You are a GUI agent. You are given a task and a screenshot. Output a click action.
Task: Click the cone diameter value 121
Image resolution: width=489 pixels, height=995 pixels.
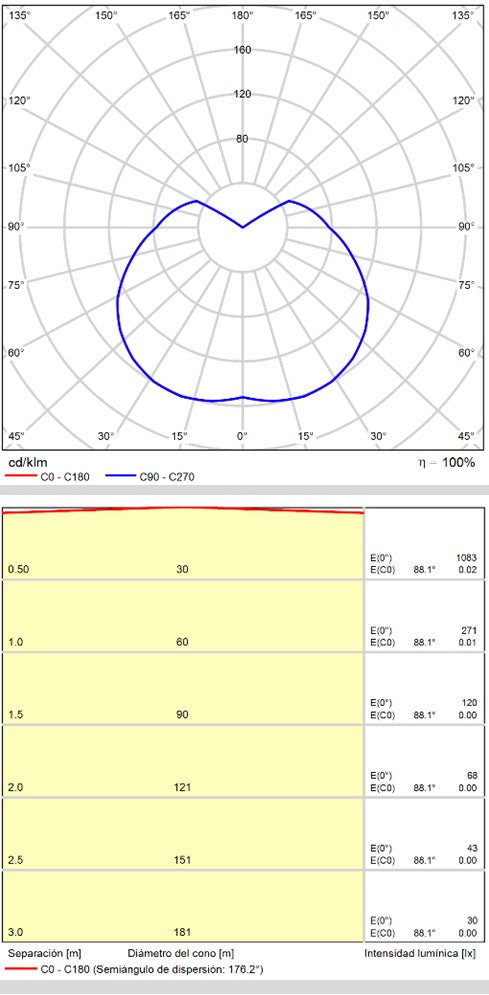click(183, 787)
